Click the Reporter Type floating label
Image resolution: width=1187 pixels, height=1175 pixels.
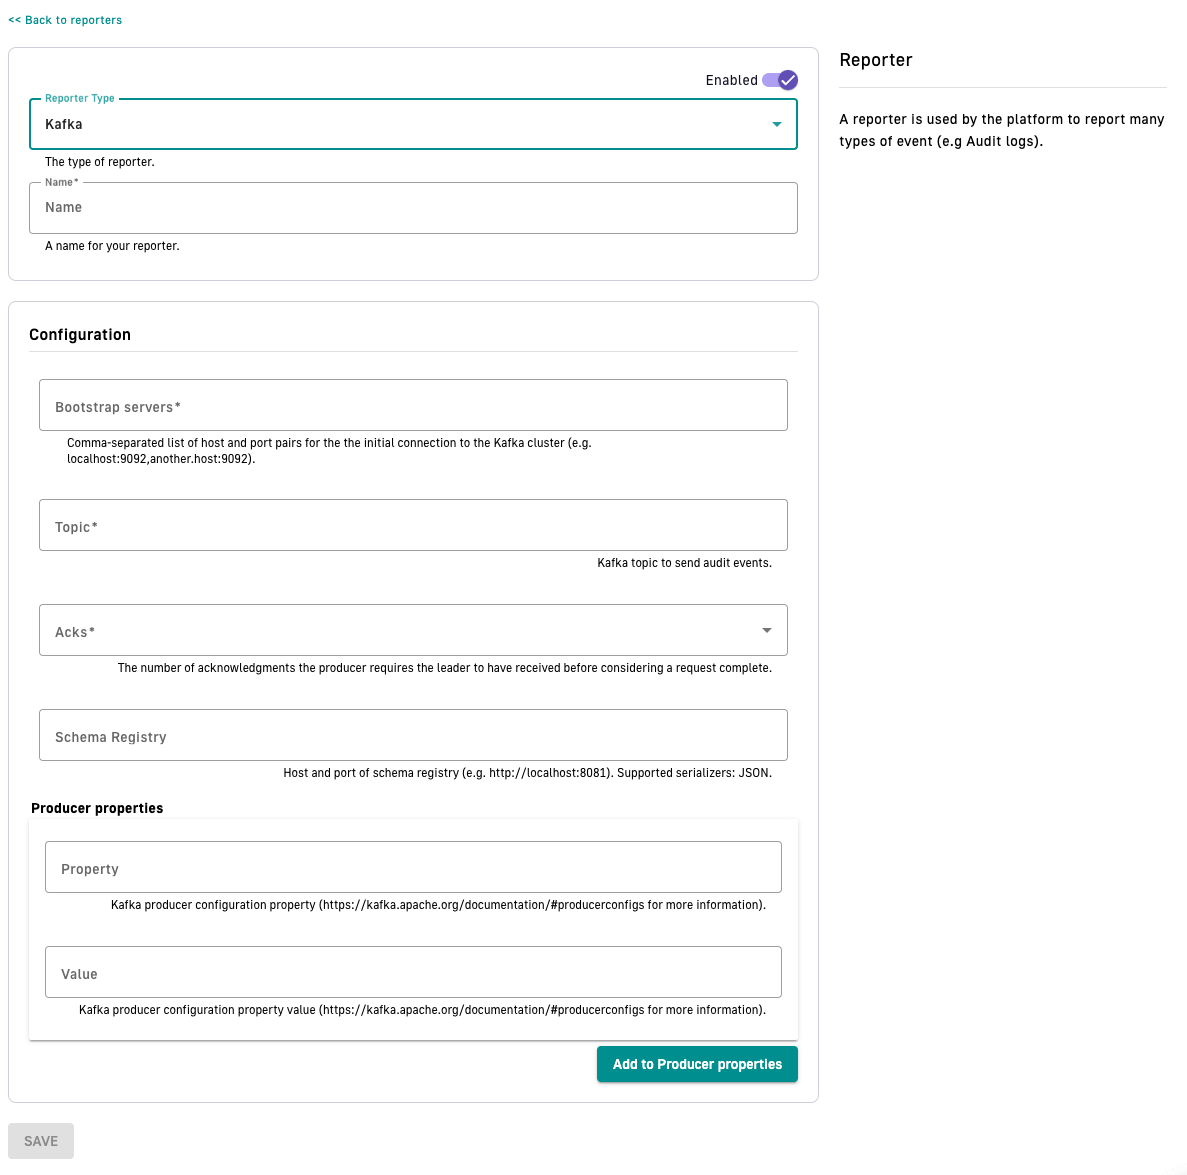[80, 99]
